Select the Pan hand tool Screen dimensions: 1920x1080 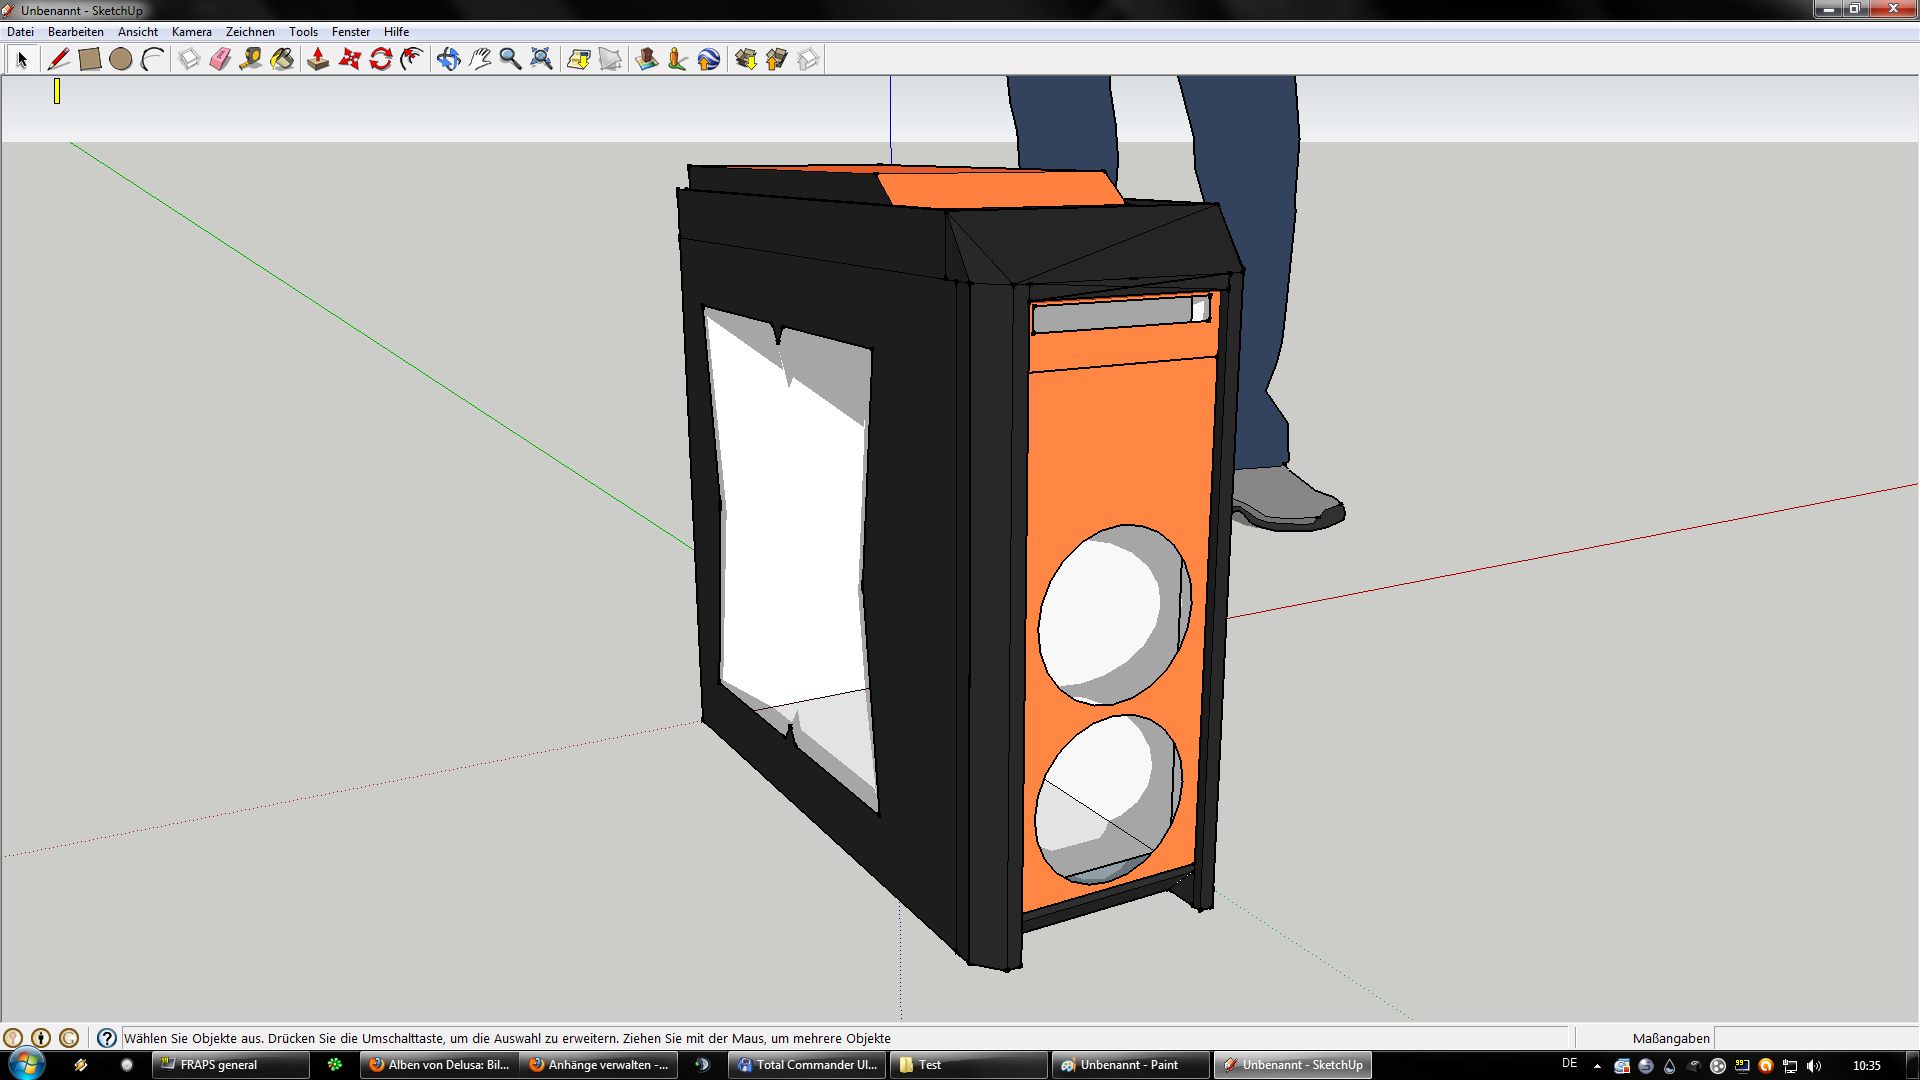pos(479,60)
